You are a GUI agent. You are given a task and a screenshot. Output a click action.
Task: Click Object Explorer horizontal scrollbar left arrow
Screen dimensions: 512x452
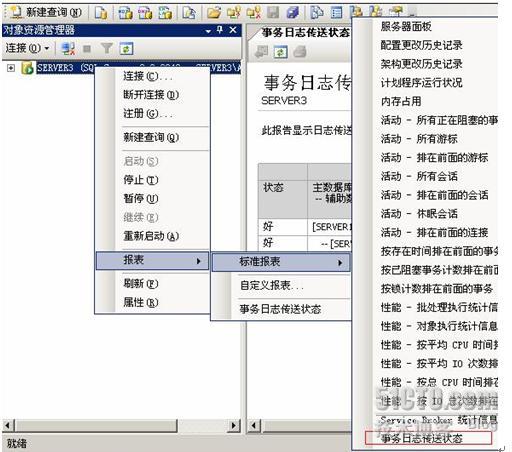coord(8,426)
